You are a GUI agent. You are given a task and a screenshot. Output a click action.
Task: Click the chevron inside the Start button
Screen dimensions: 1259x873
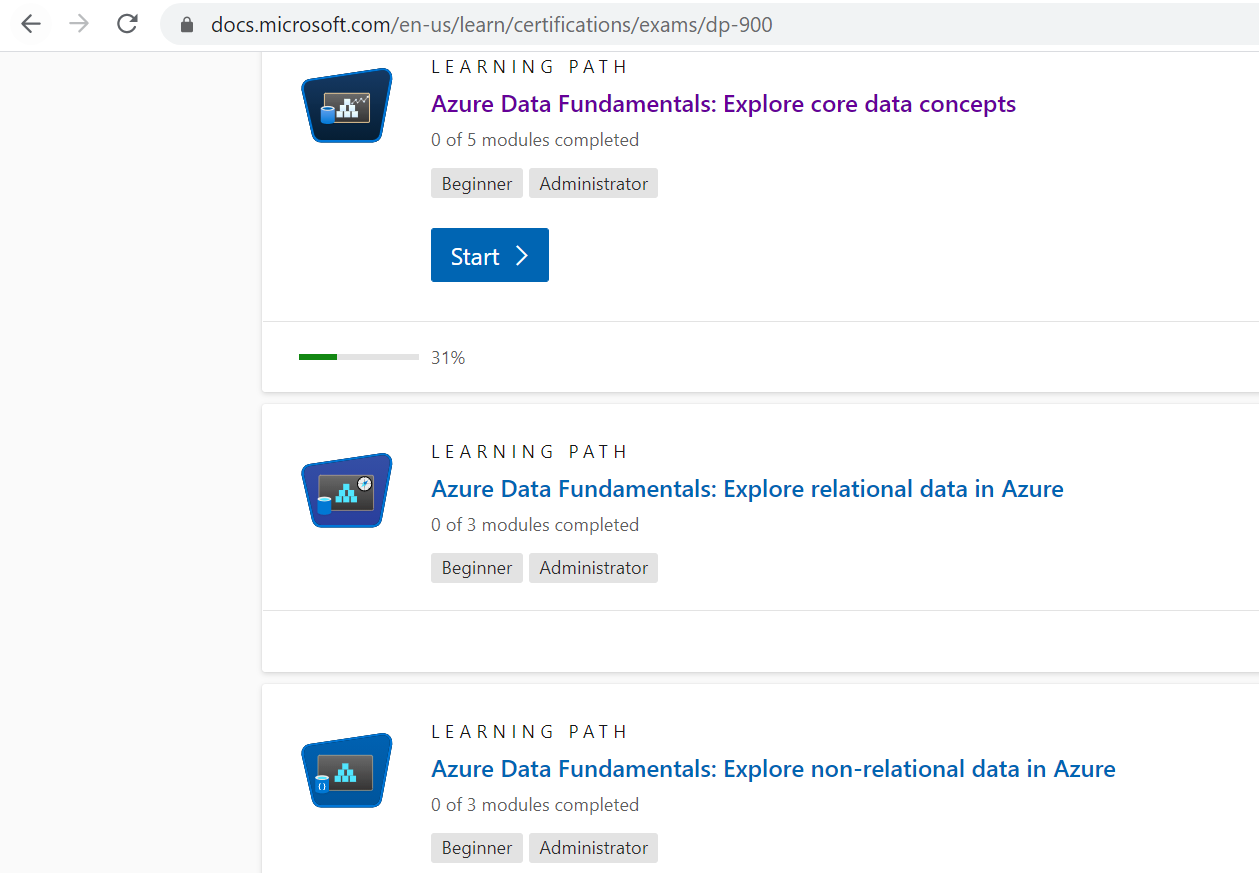click(x=521, y=256)
